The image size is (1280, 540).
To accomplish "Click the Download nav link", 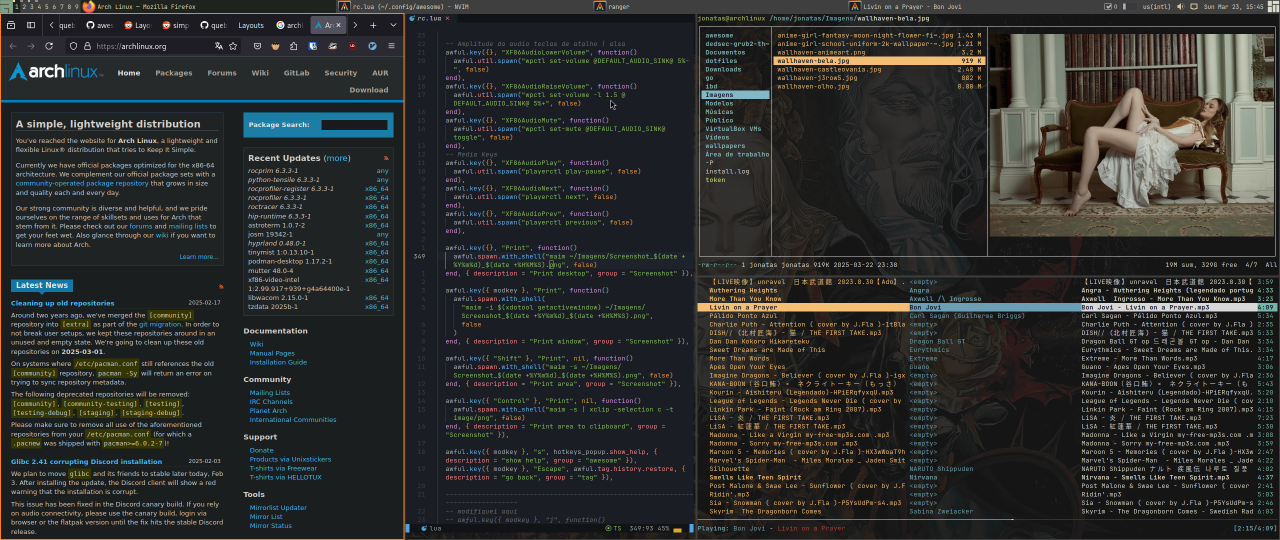I will coord(369,89).
